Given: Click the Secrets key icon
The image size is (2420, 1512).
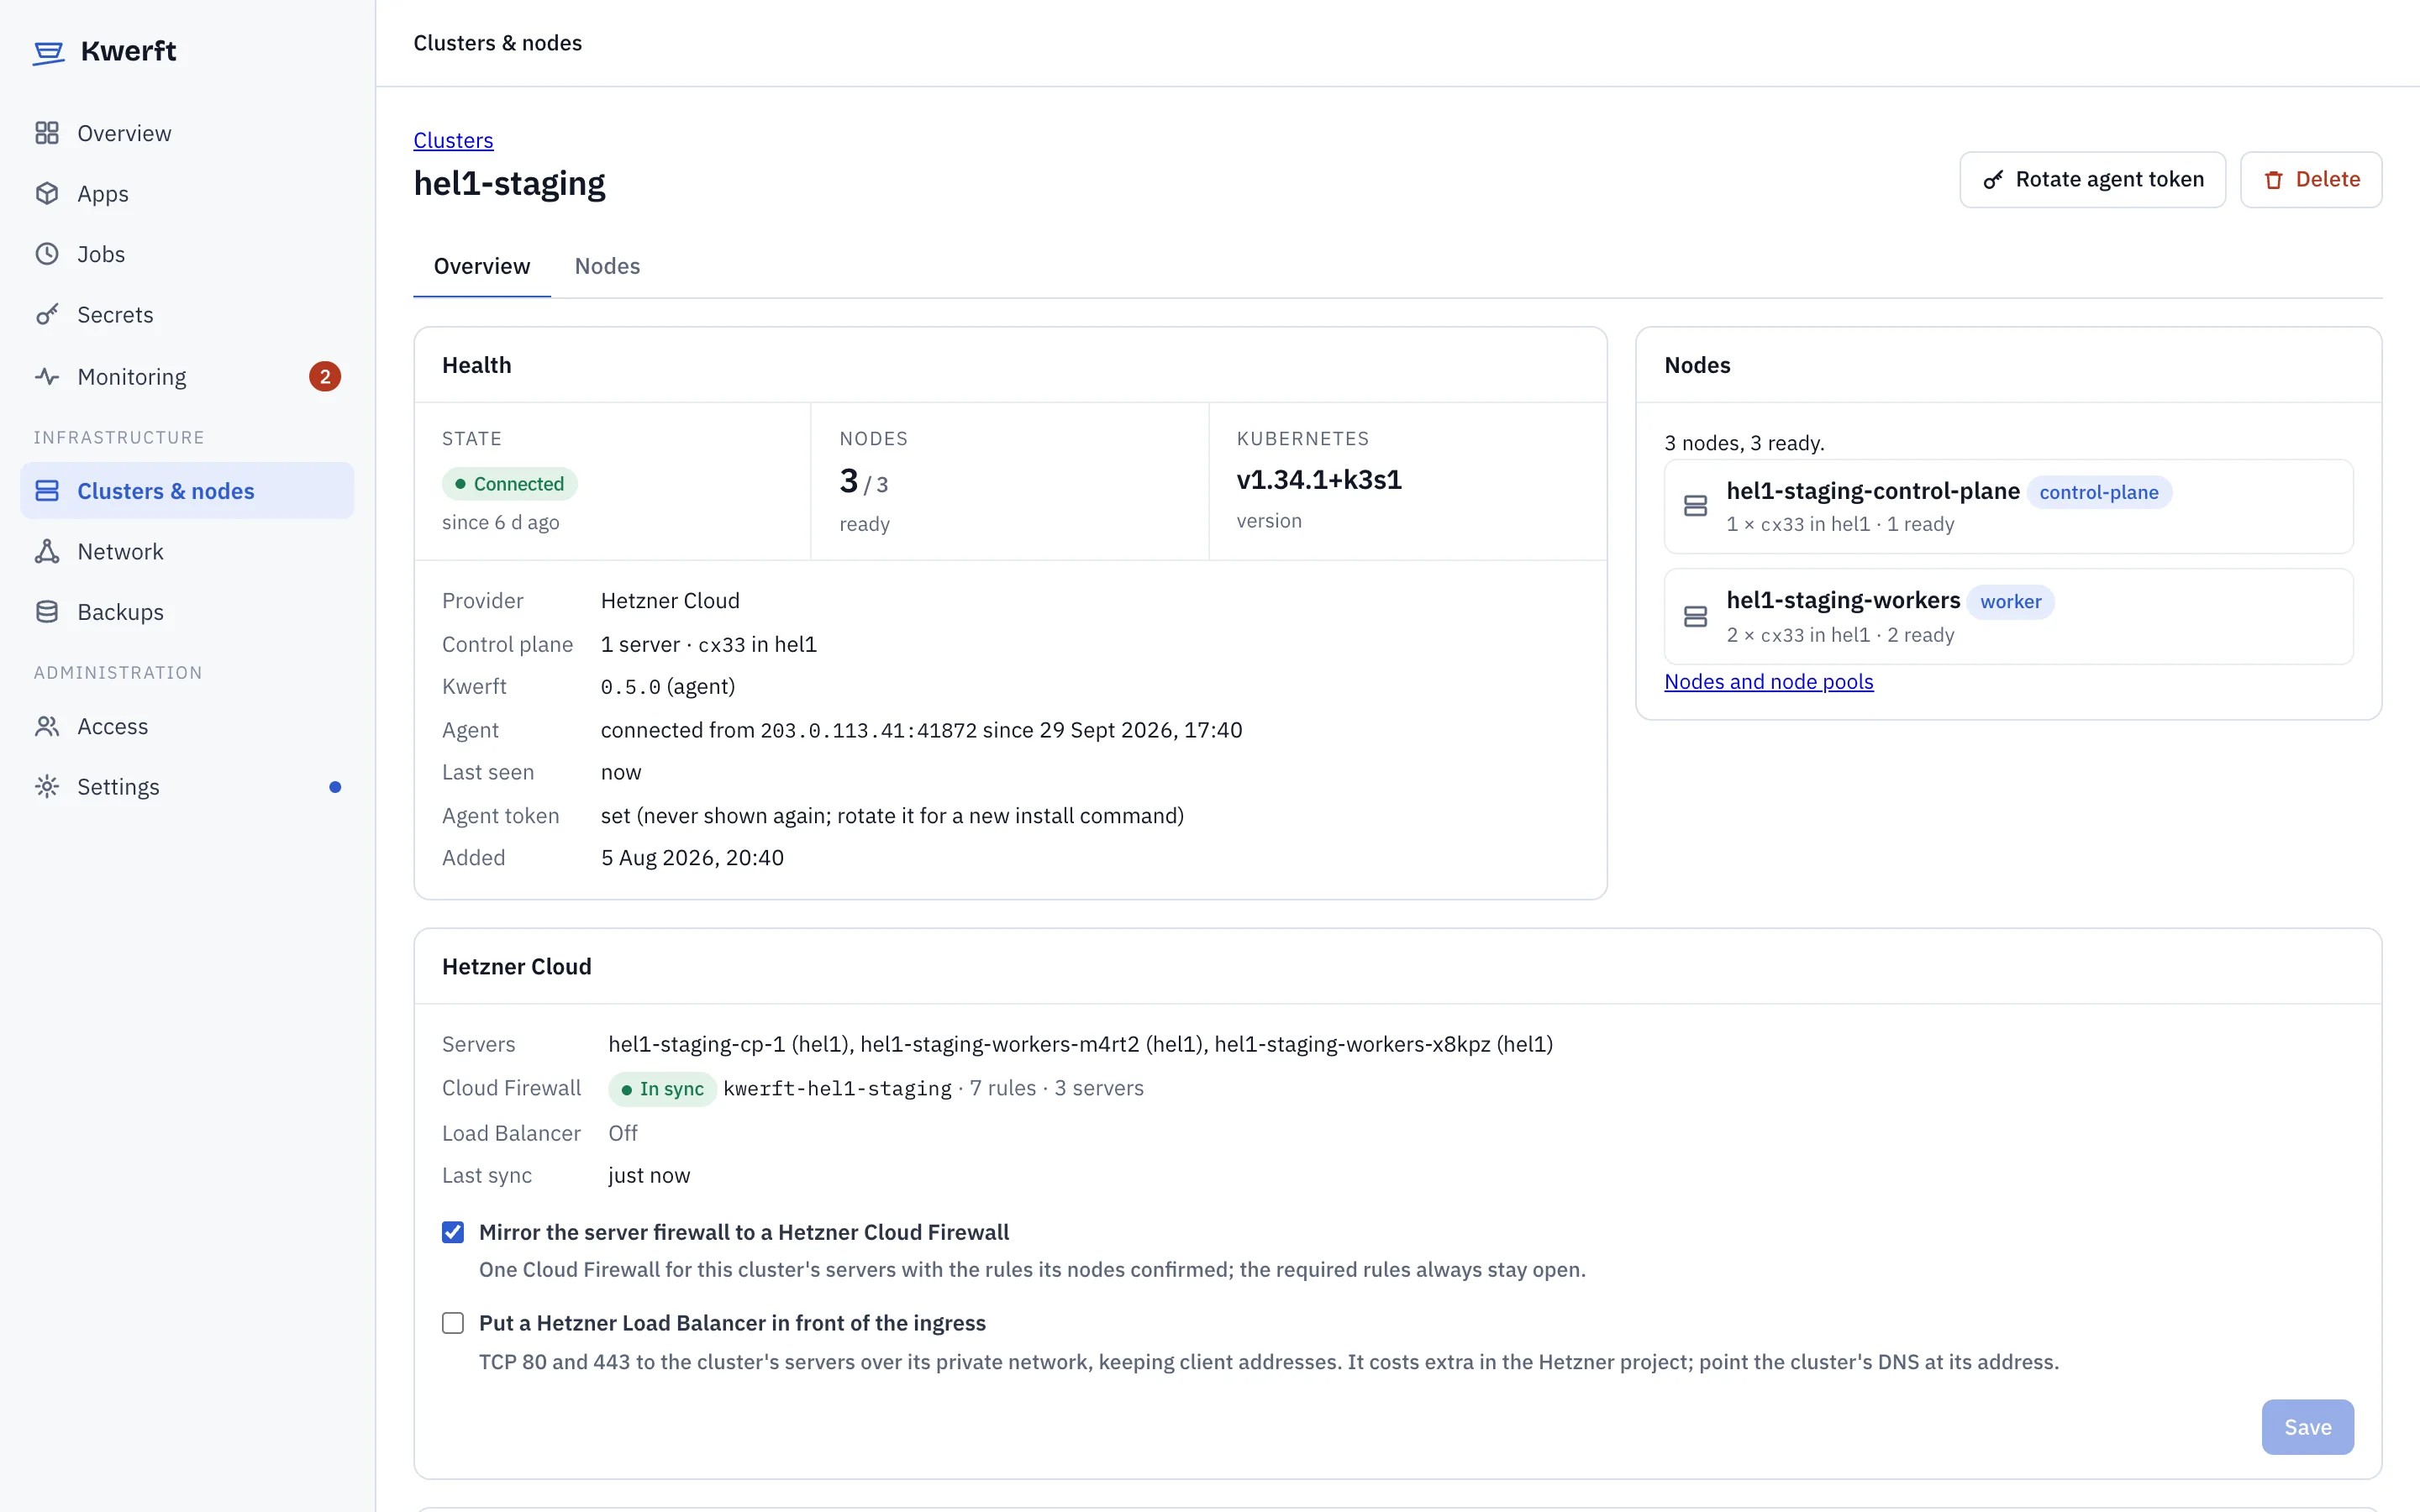Looking at the screenshot, I should [47, 315].
